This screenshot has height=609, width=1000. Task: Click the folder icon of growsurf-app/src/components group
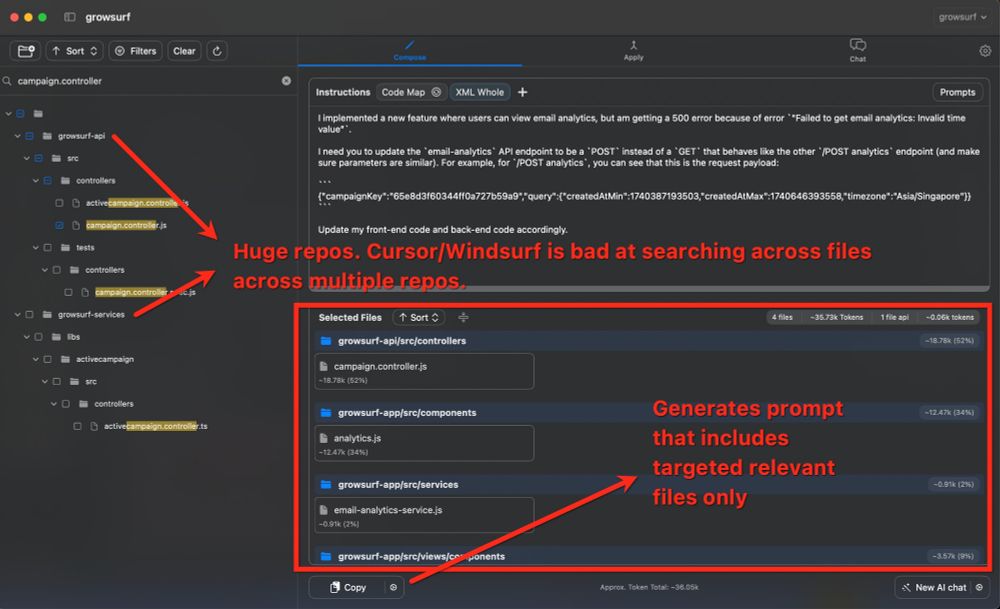(x=326, y=413)
